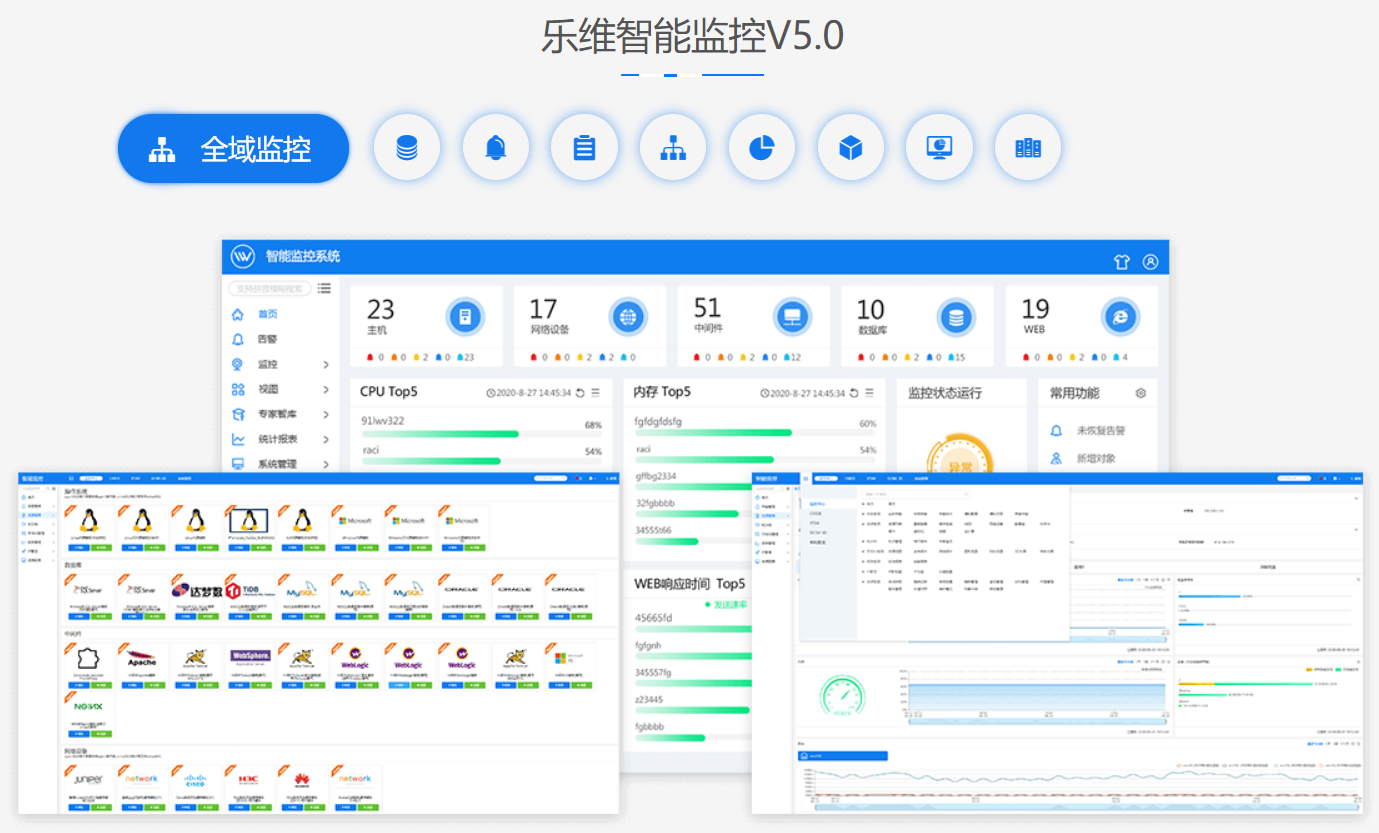The height and width of the screenshot is (833, 1379).
Task: Open the pie chart report icon tab
Action: point(761,149)
